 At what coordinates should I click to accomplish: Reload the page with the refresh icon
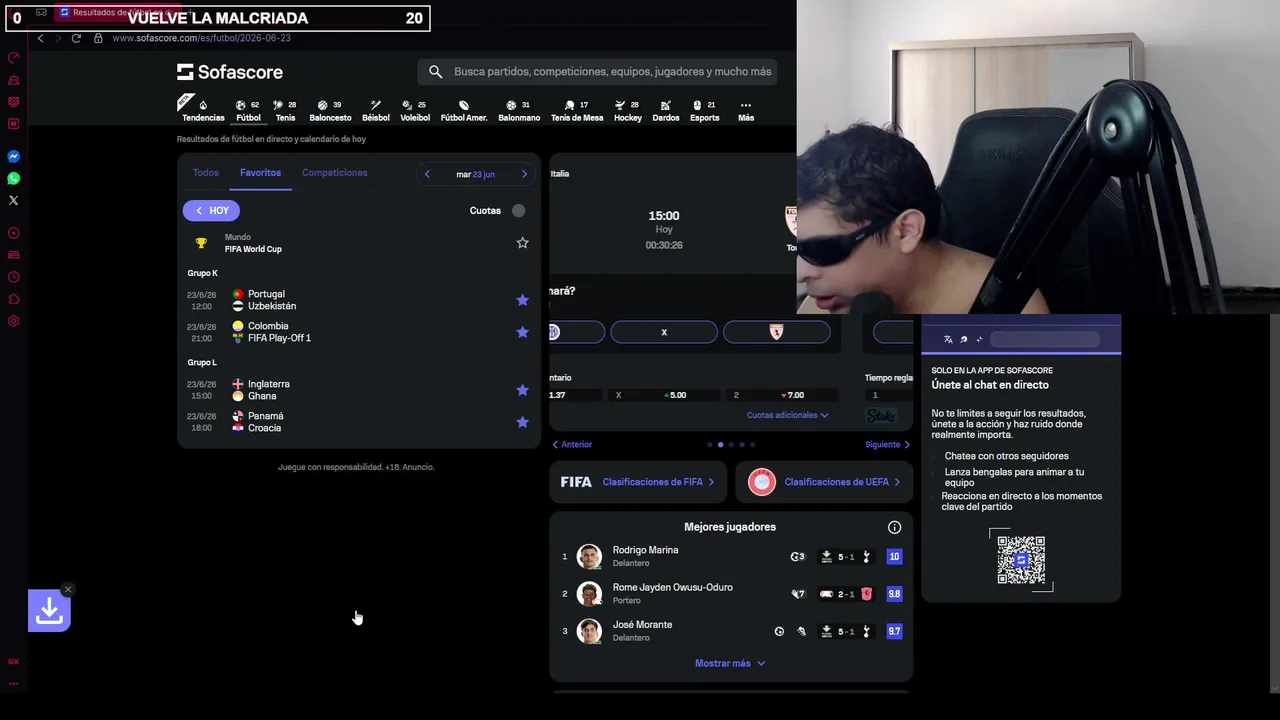click(x=76, y=38)
